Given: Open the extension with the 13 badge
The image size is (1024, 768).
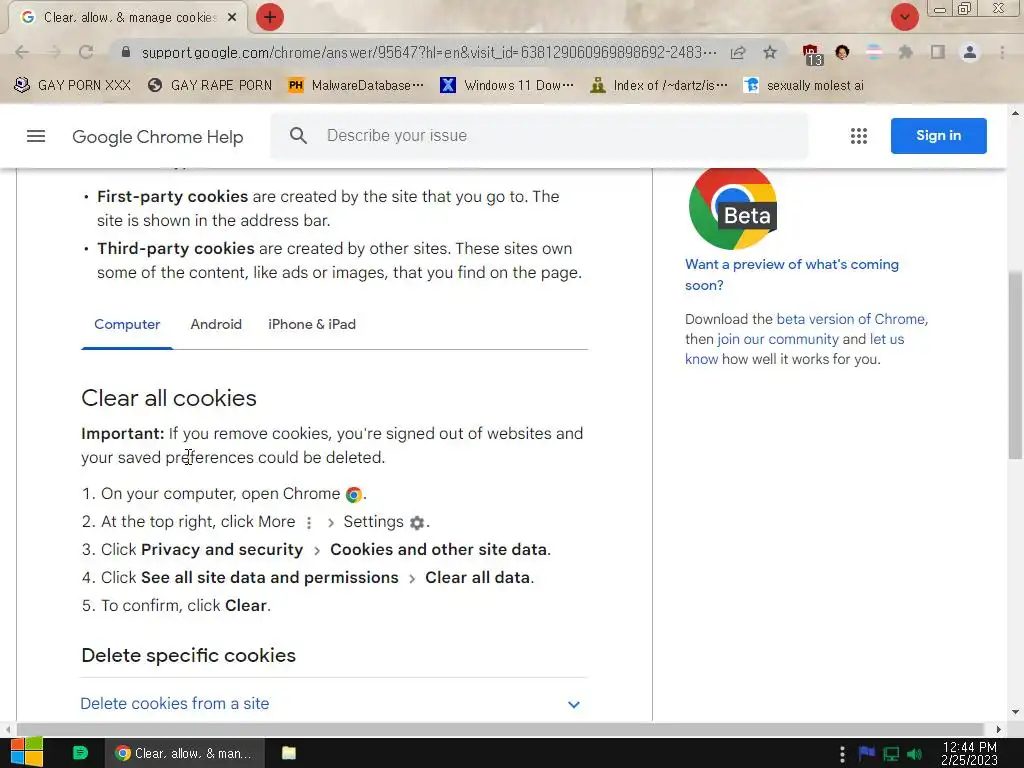Looking at the screenshot, I should click(811, 54).
